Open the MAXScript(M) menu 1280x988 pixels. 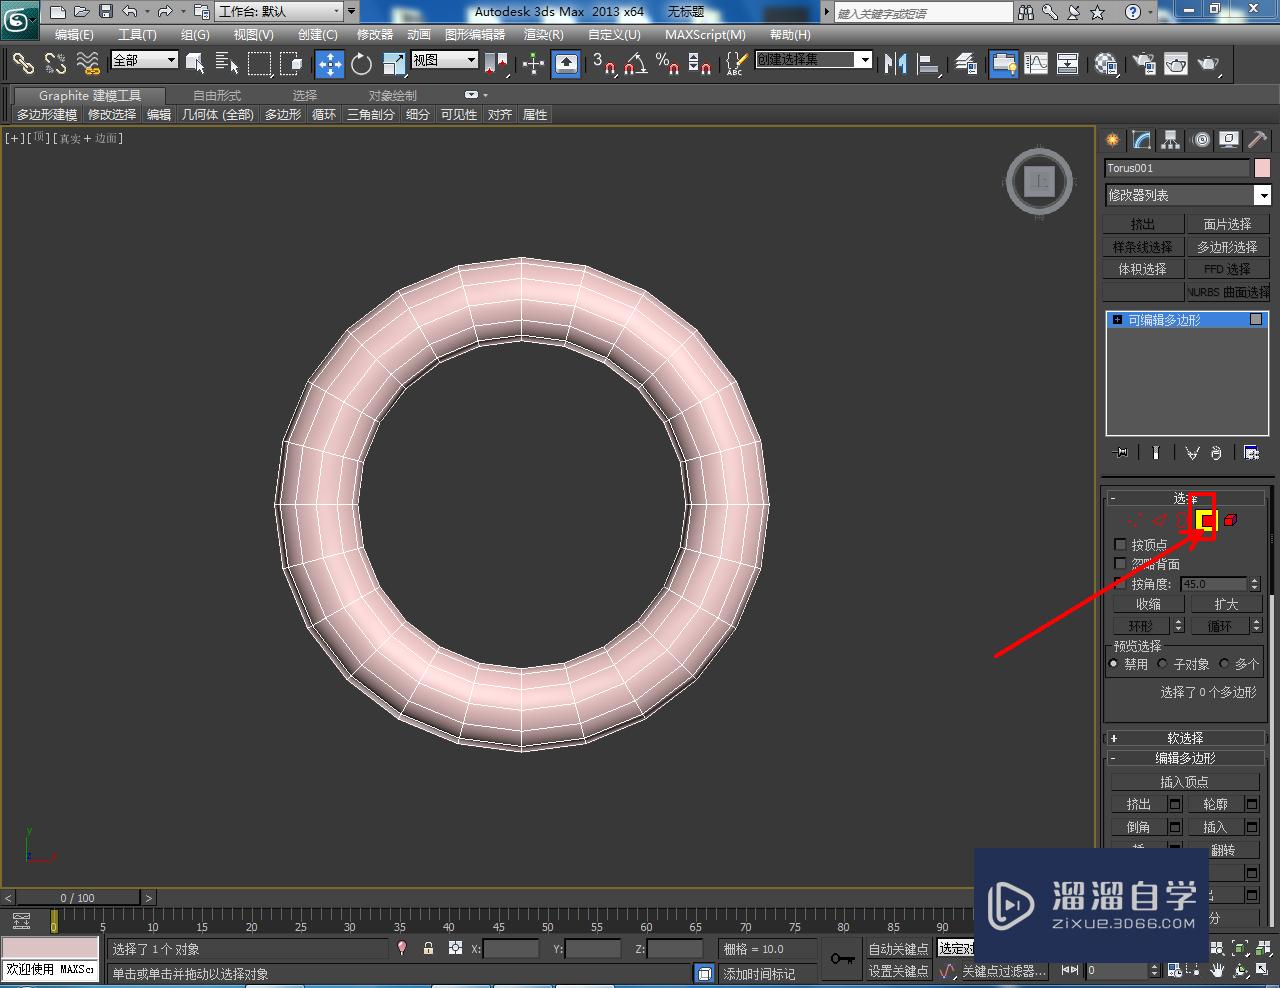[x=705, y=34]
